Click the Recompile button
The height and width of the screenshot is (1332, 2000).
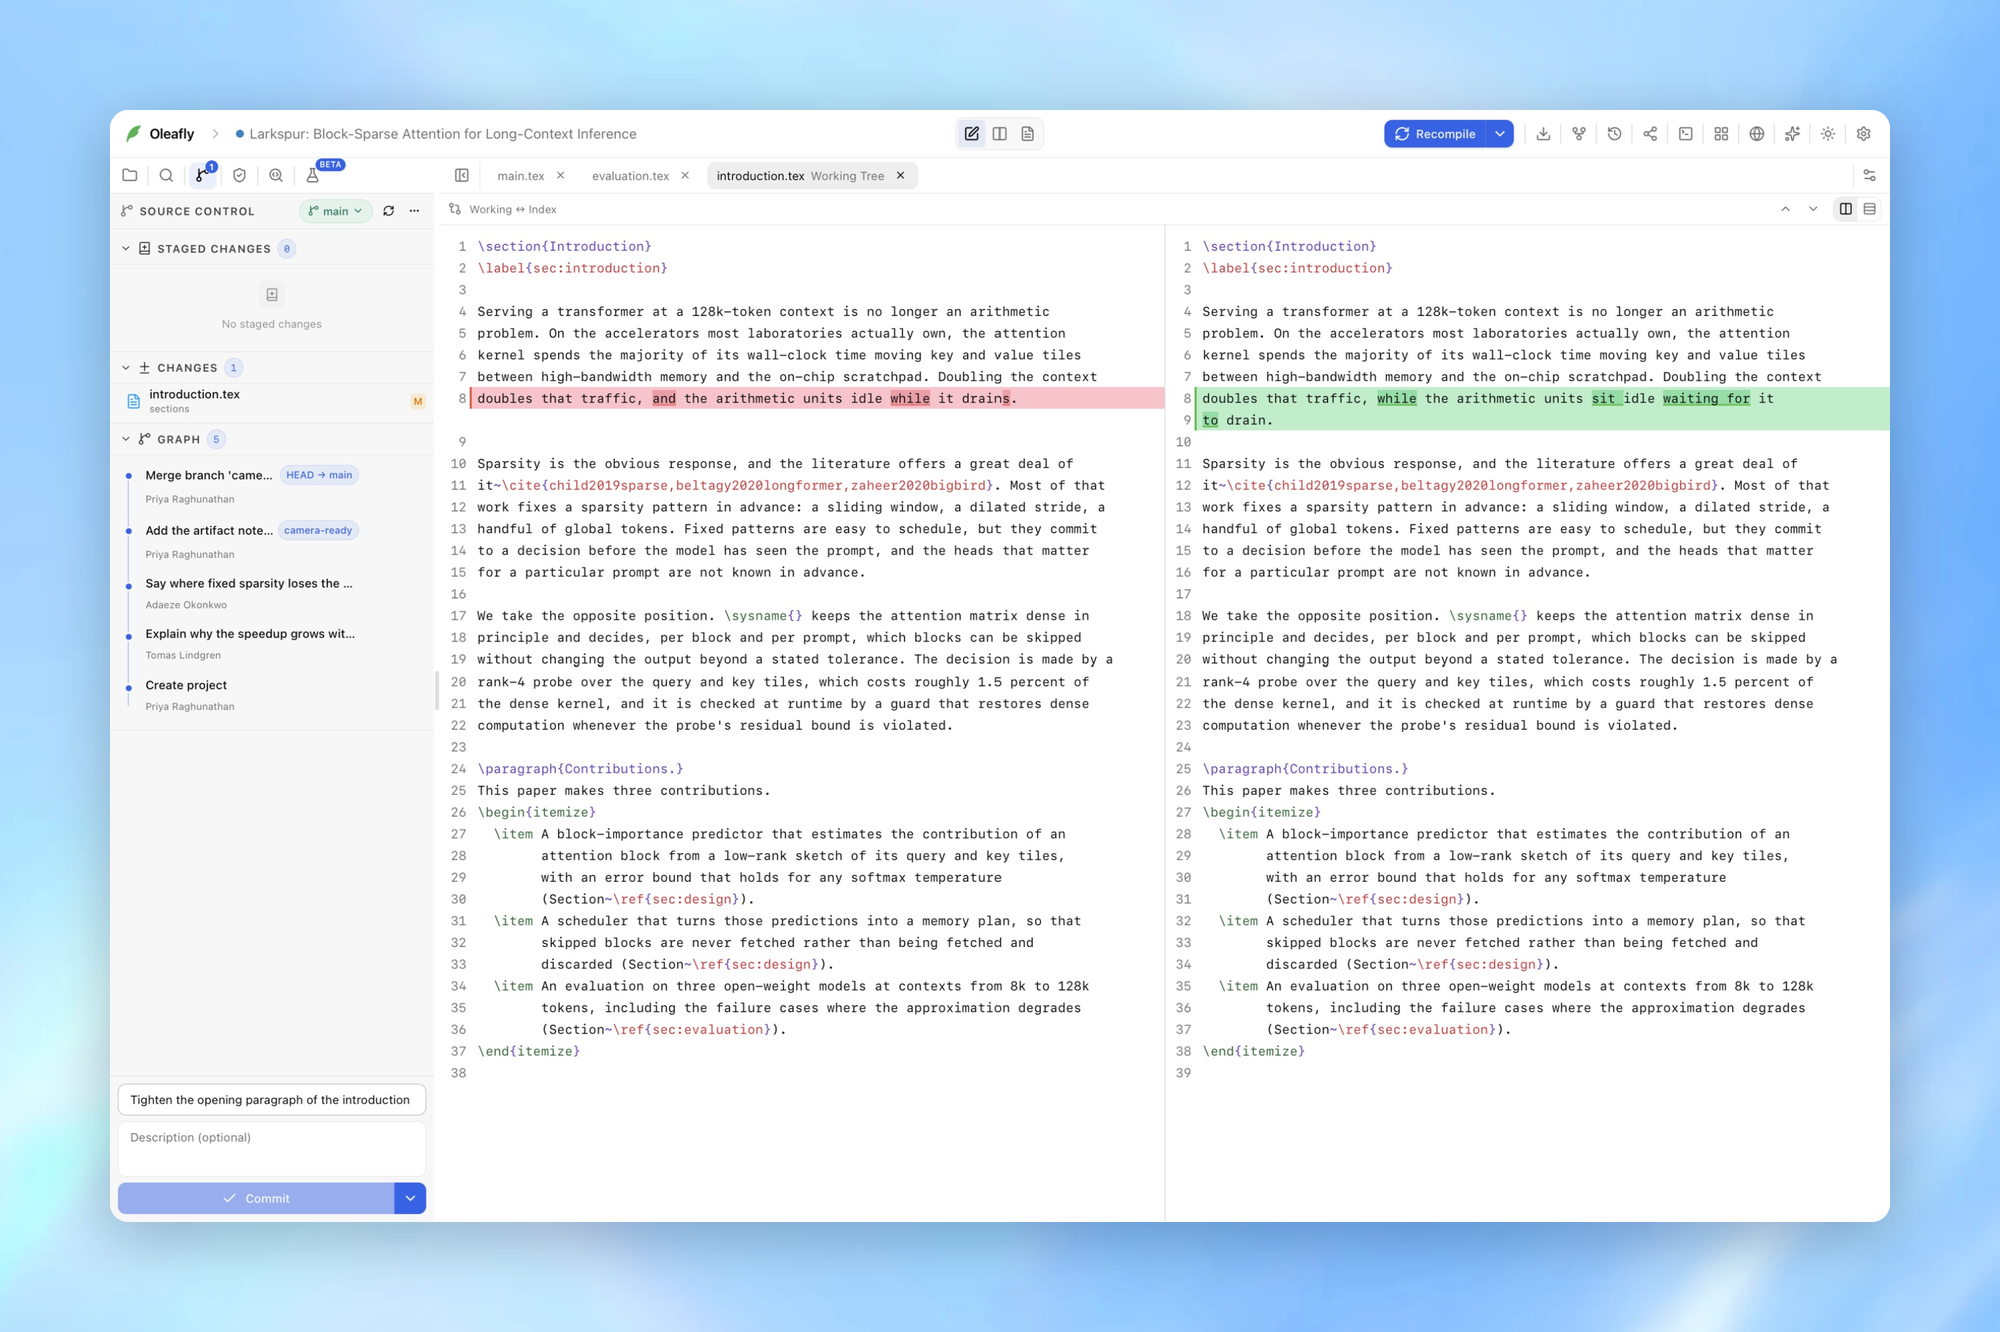coord(1435,134)
